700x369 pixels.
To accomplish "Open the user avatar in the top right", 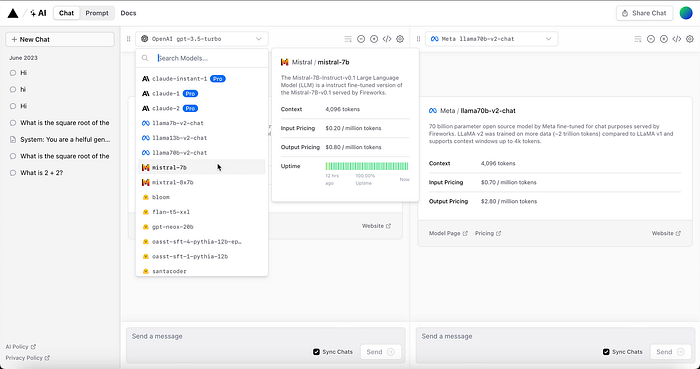I will pyautogui.click(x=686, y=13).
